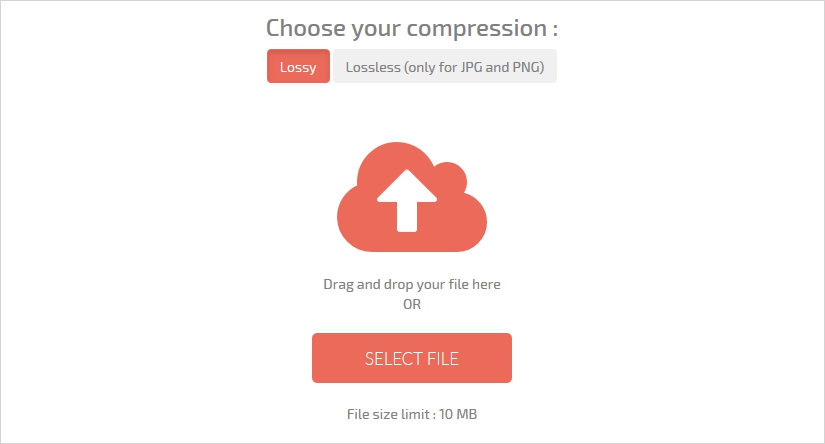This screenshot has width=825, height=444.
Task: Click the "Choose your compression :" heading
Action: [x=412, y=28]
